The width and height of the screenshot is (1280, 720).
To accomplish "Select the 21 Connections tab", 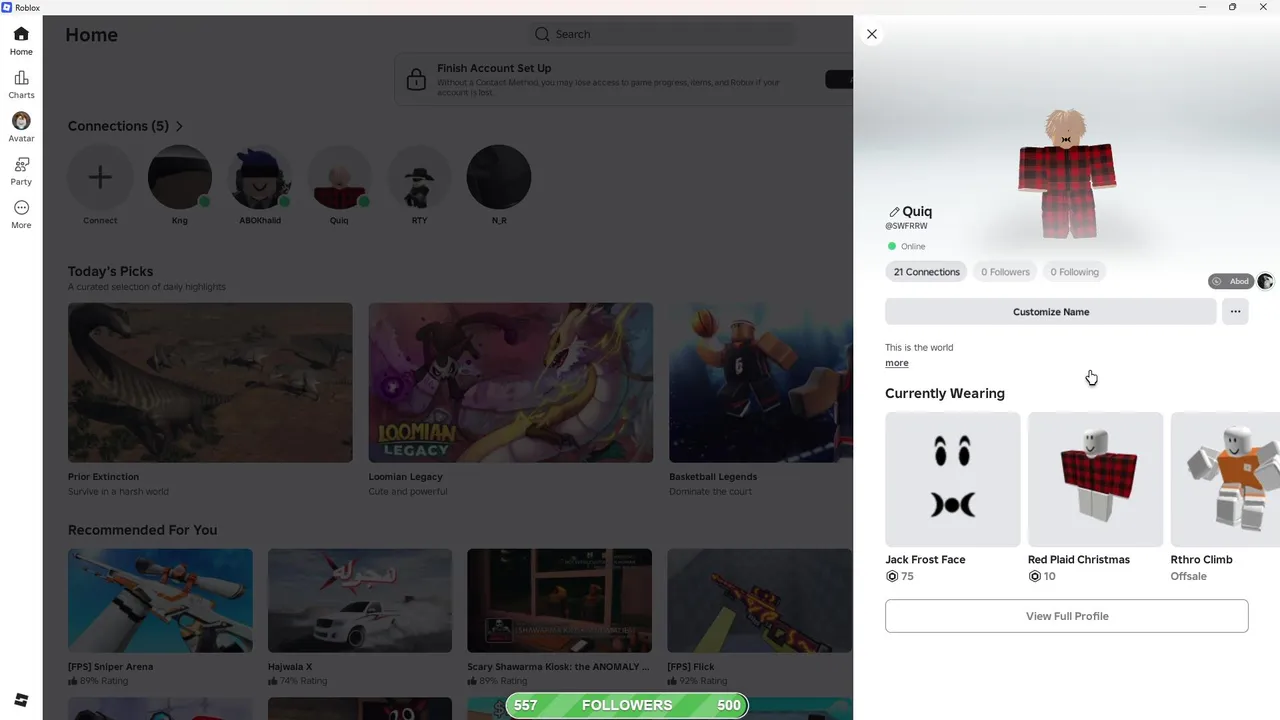I will point(926,272).
